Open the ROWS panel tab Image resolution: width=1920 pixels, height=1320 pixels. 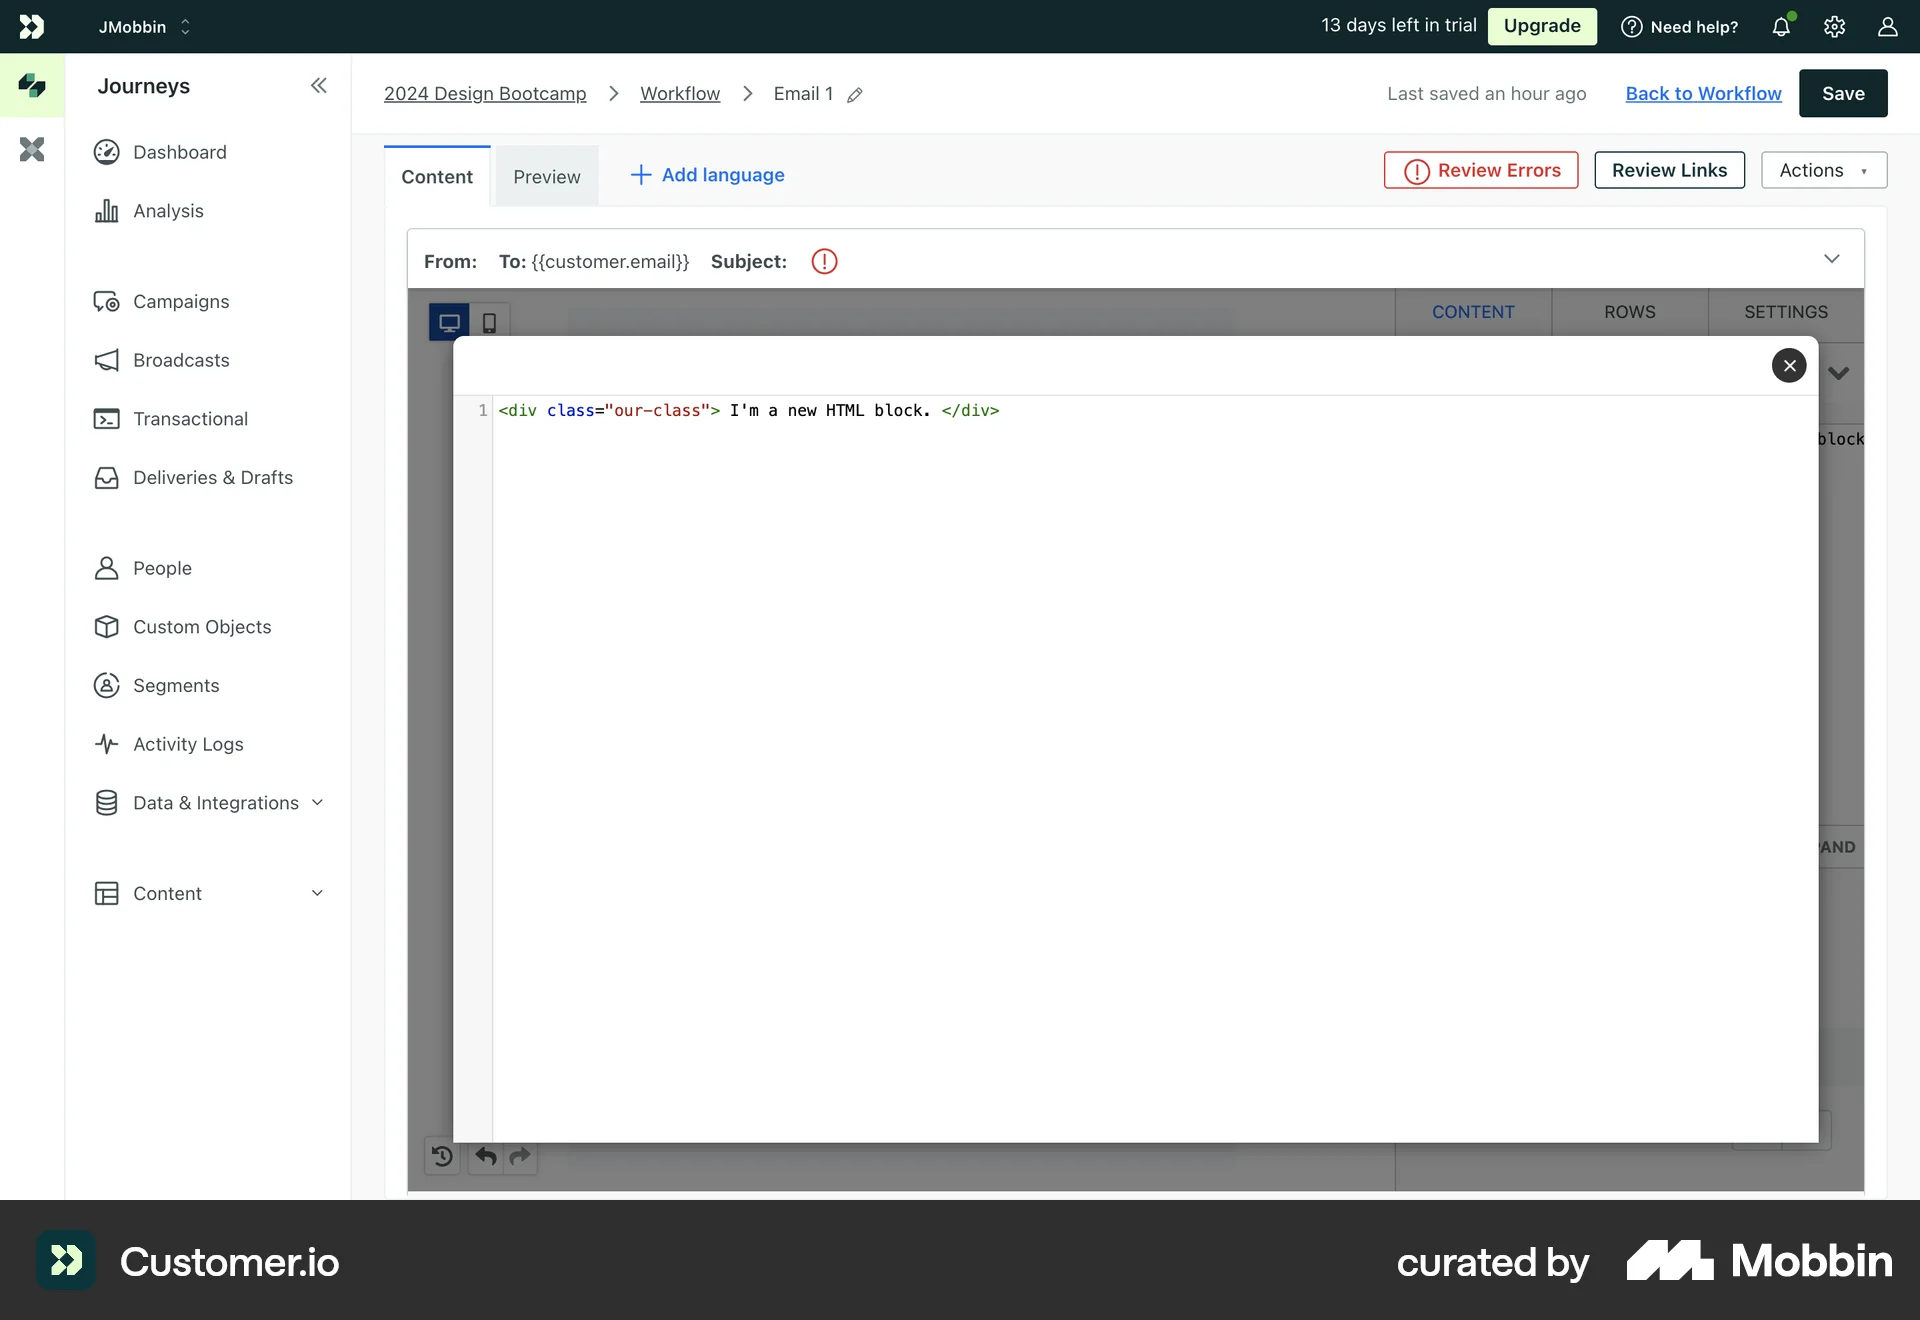tap(1629, 312)
